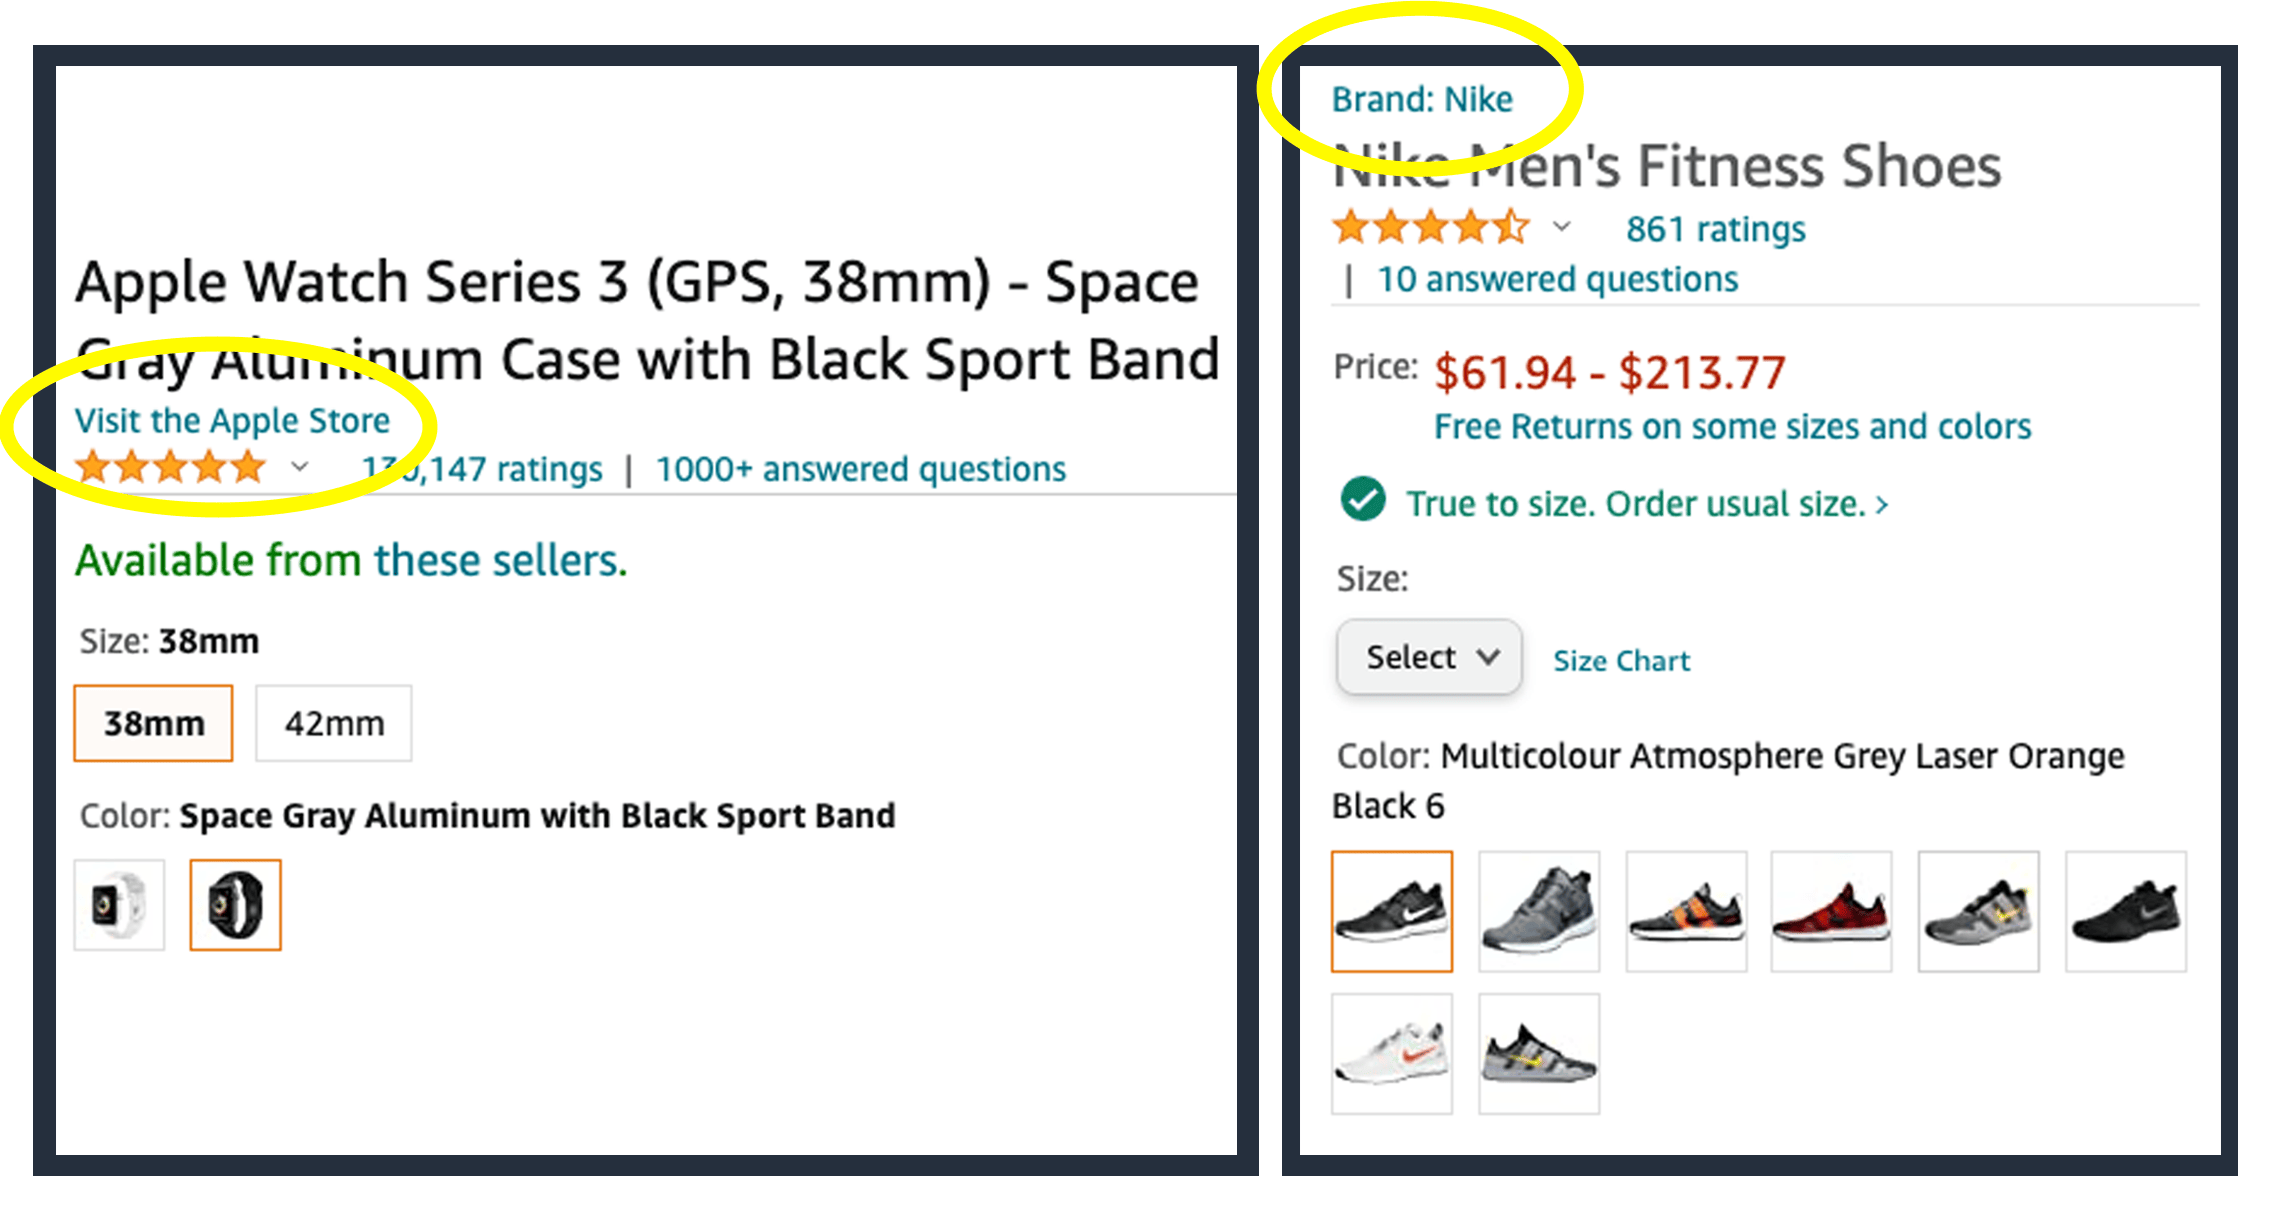Select the 38mm size option
The height and width of the screenshot is (1219, 2280).
coord(153,723)
